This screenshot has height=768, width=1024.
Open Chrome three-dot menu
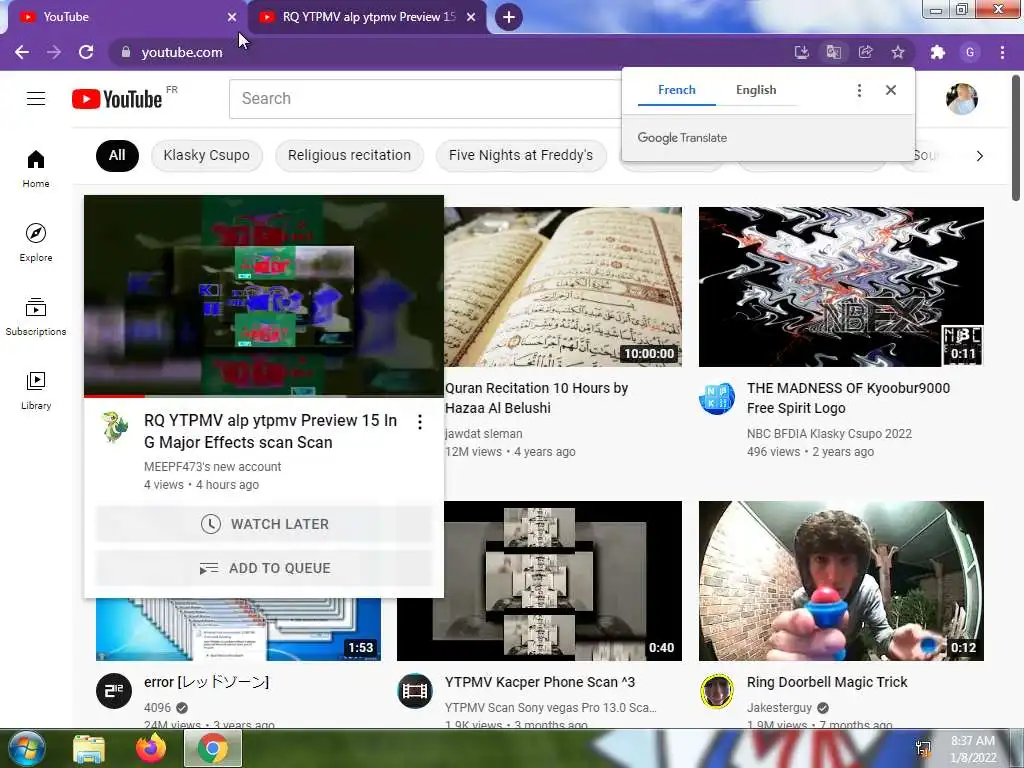pos(1002,52)
